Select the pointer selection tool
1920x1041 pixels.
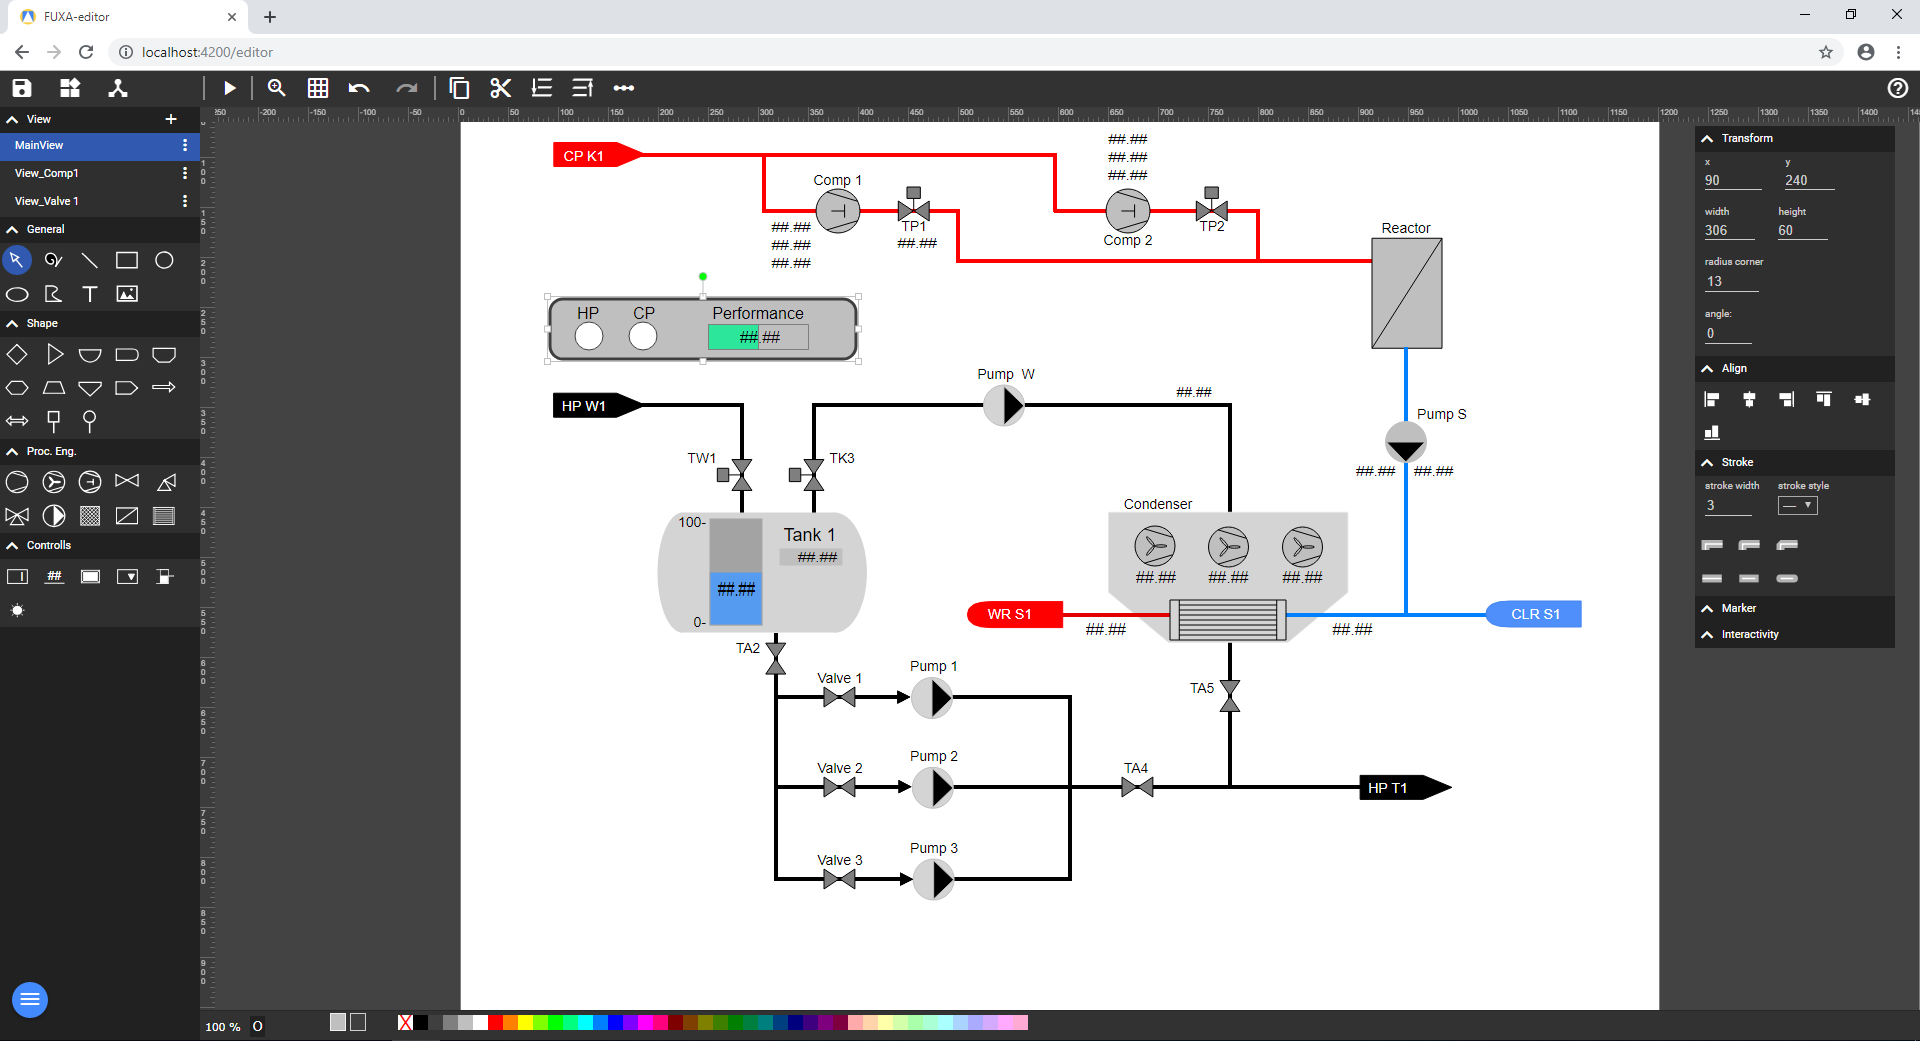tap(17, 260)
